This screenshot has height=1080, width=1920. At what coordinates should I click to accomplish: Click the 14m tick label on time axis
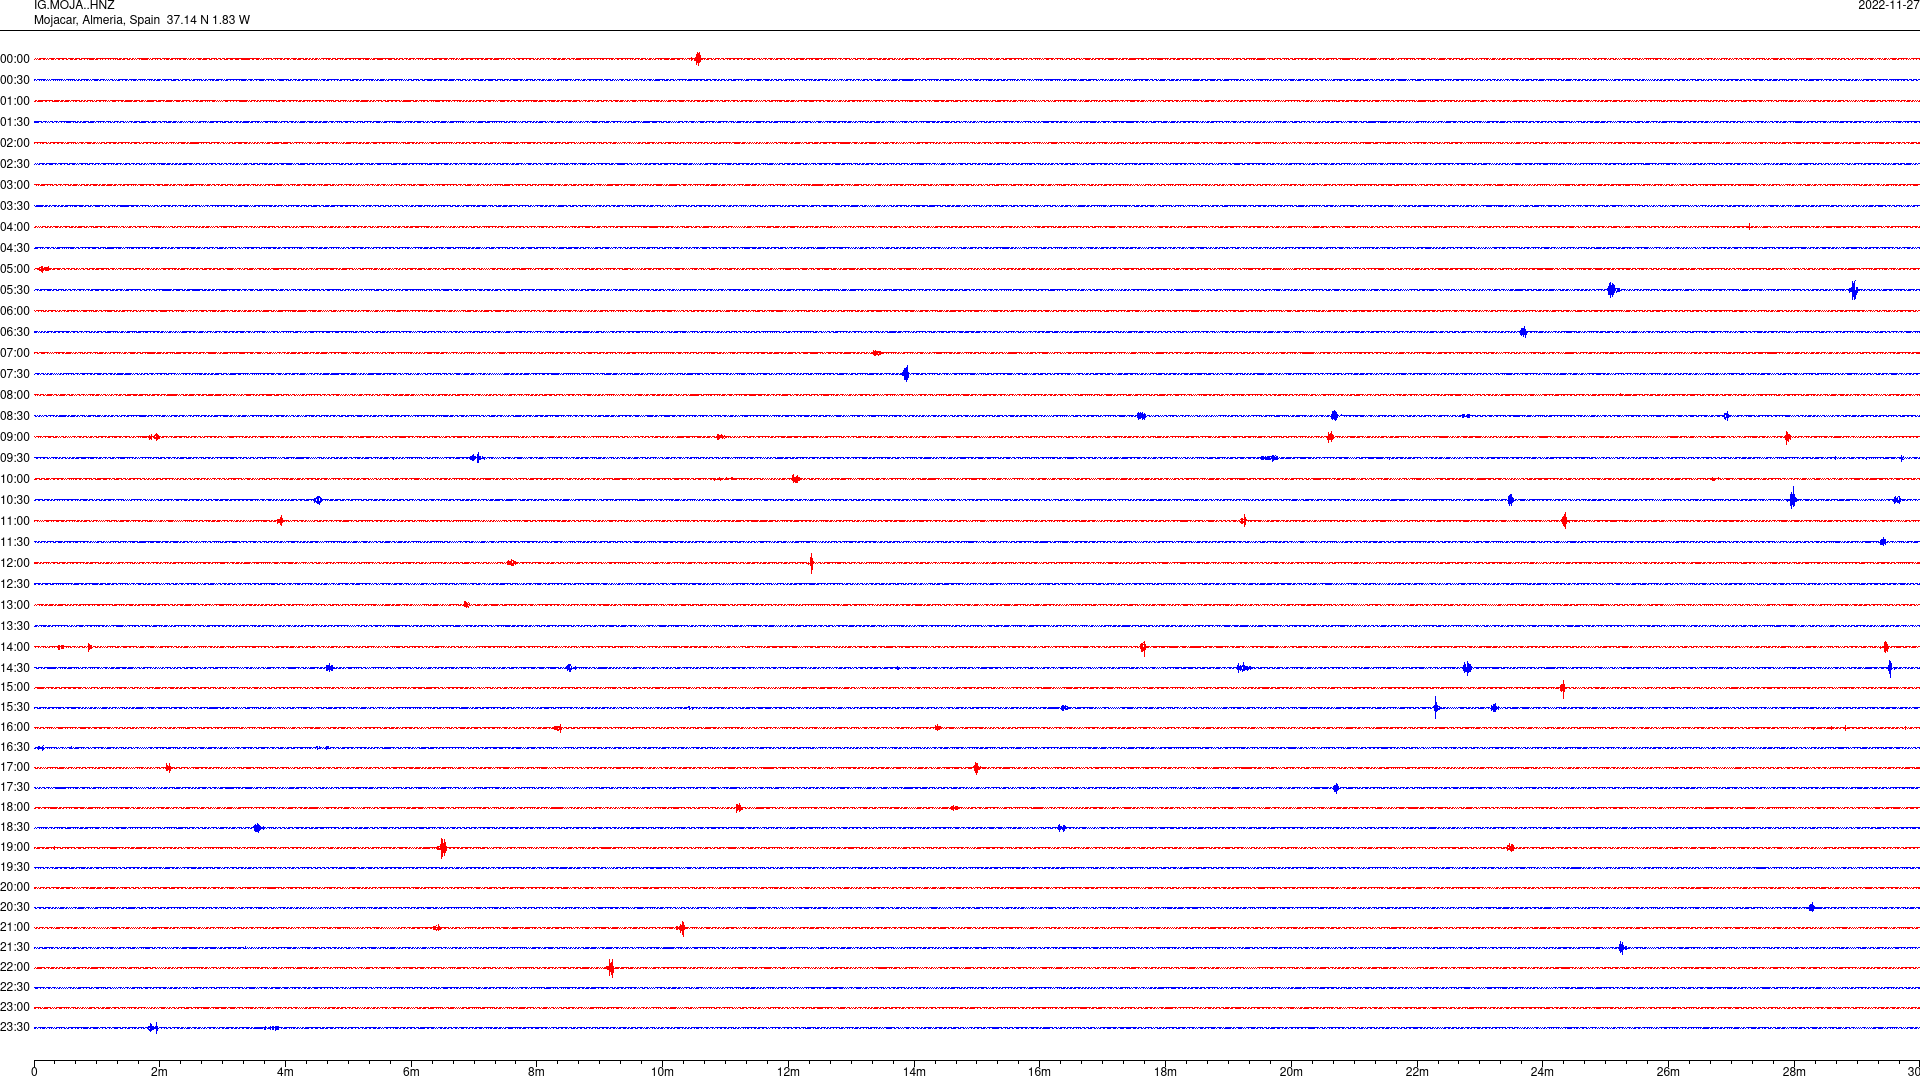[914, 1072]
